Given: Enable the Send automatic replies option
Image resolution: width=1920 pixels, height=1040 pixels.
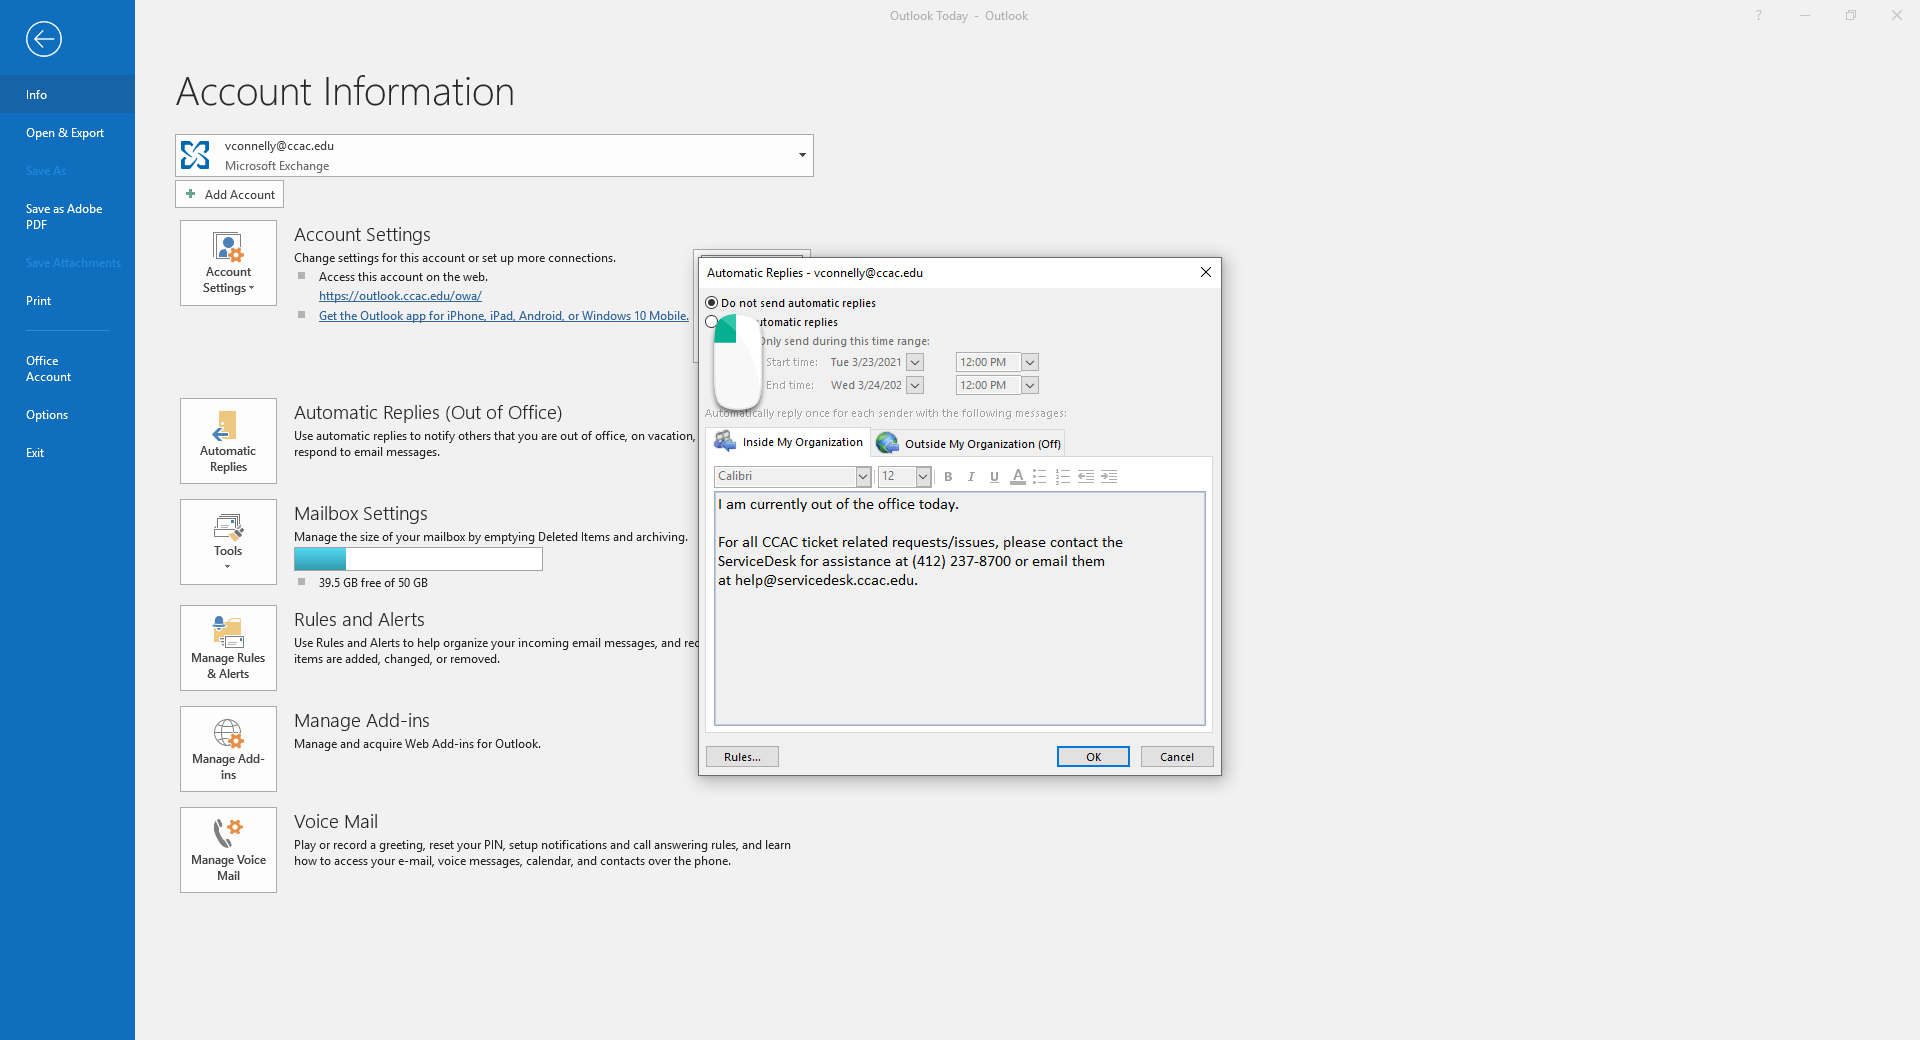Looking at the screenshot, I should coord(711,322).
